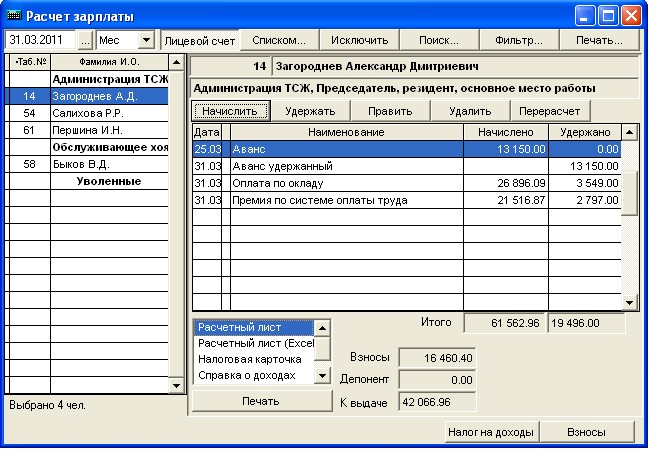Open Налог на доходы section
Viewport: 649px width, 461px height.
tap(491, 433)
